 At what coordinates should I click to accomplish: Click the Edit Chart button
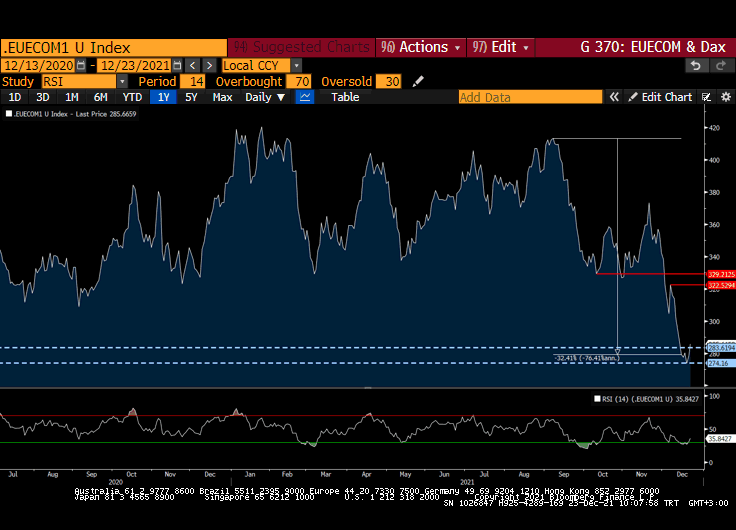(661, 97)
